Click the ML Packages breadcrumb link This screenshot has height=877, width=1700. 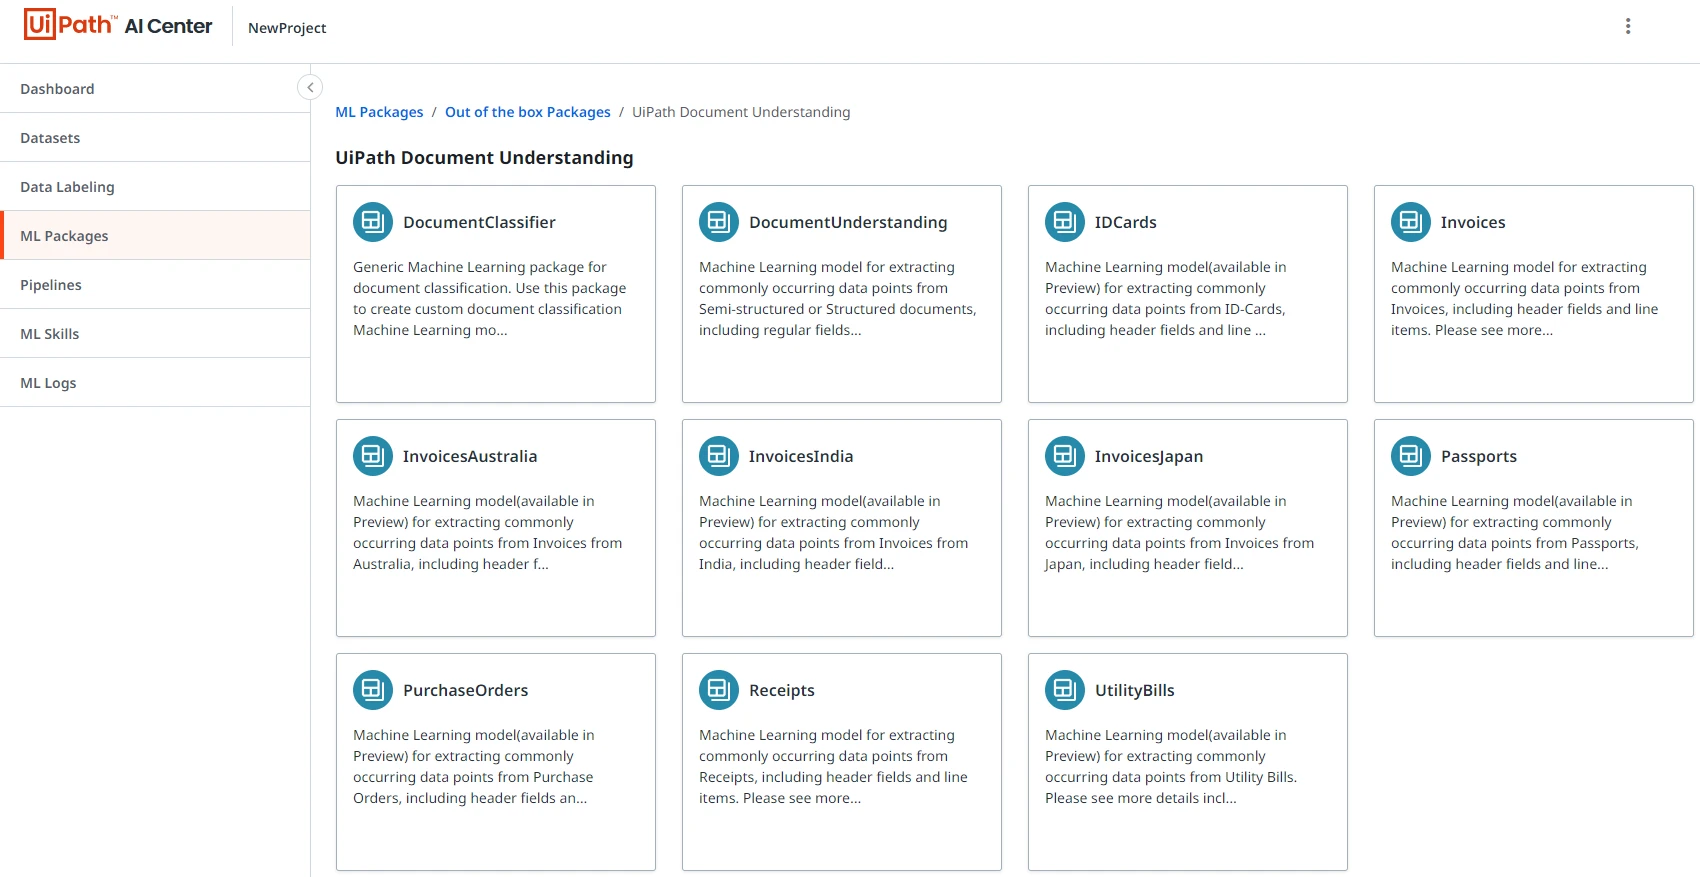(379, 112)
